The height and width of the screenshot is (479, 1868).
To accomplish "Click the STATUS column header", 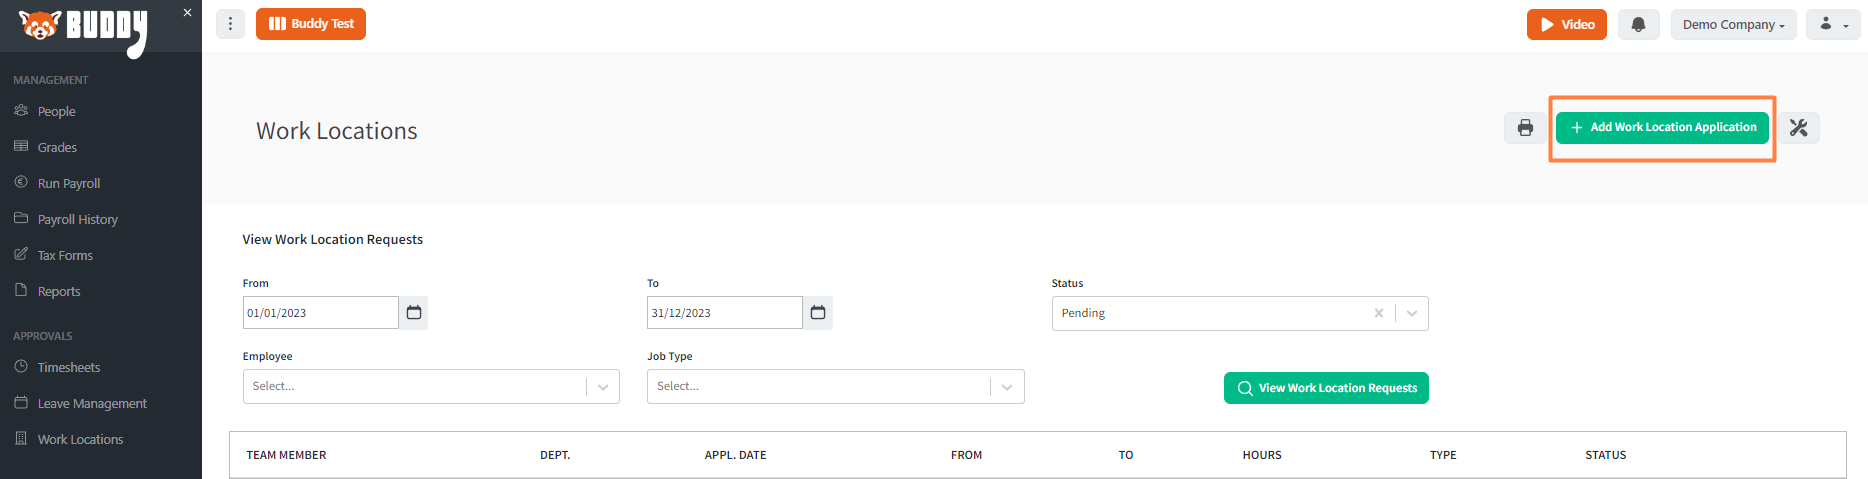I will click(1606, 455).
